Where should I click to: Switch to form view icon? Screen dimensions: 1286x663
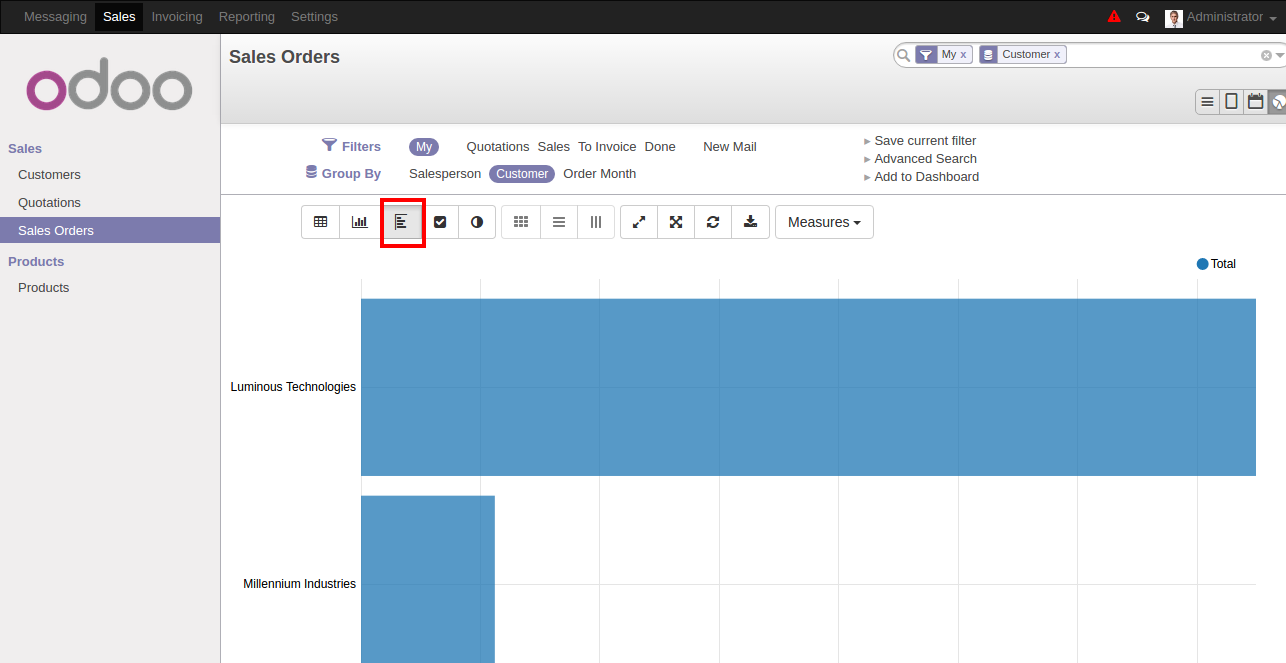pos(1232,102)
